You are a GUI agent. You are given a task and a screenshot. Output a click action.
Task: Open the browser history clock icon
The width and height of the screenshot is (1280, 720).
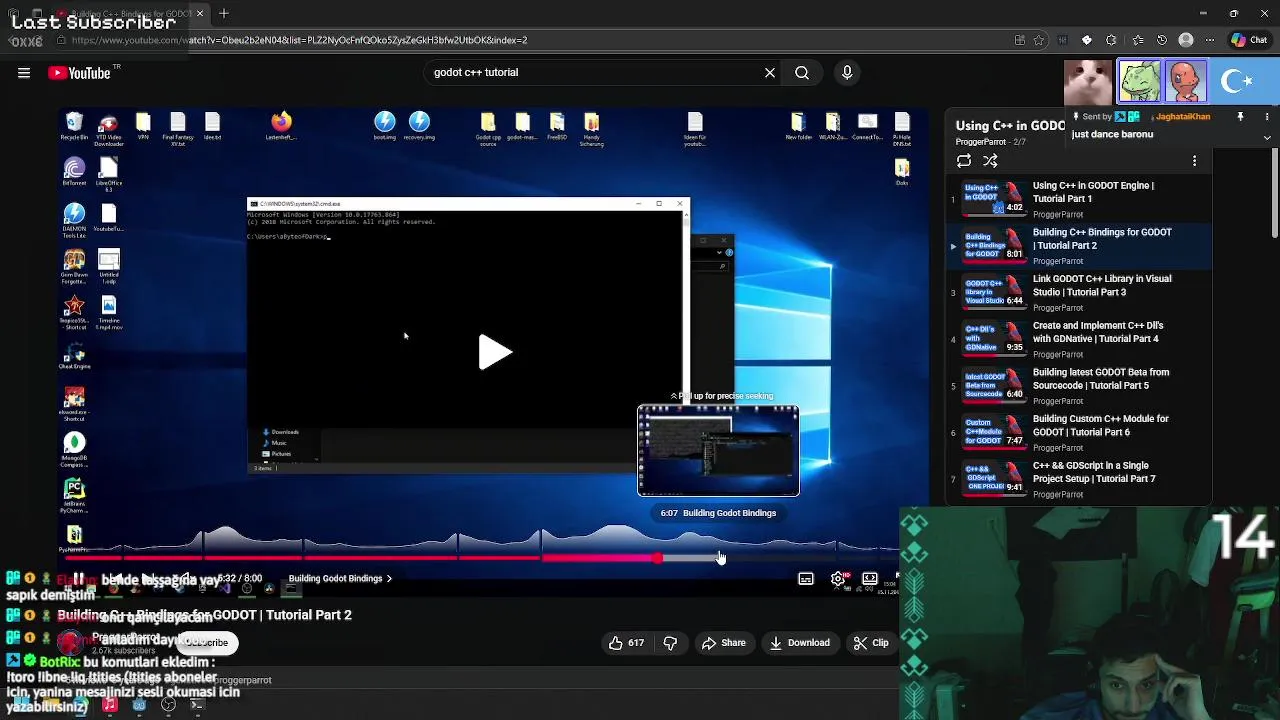(1162, 40)
